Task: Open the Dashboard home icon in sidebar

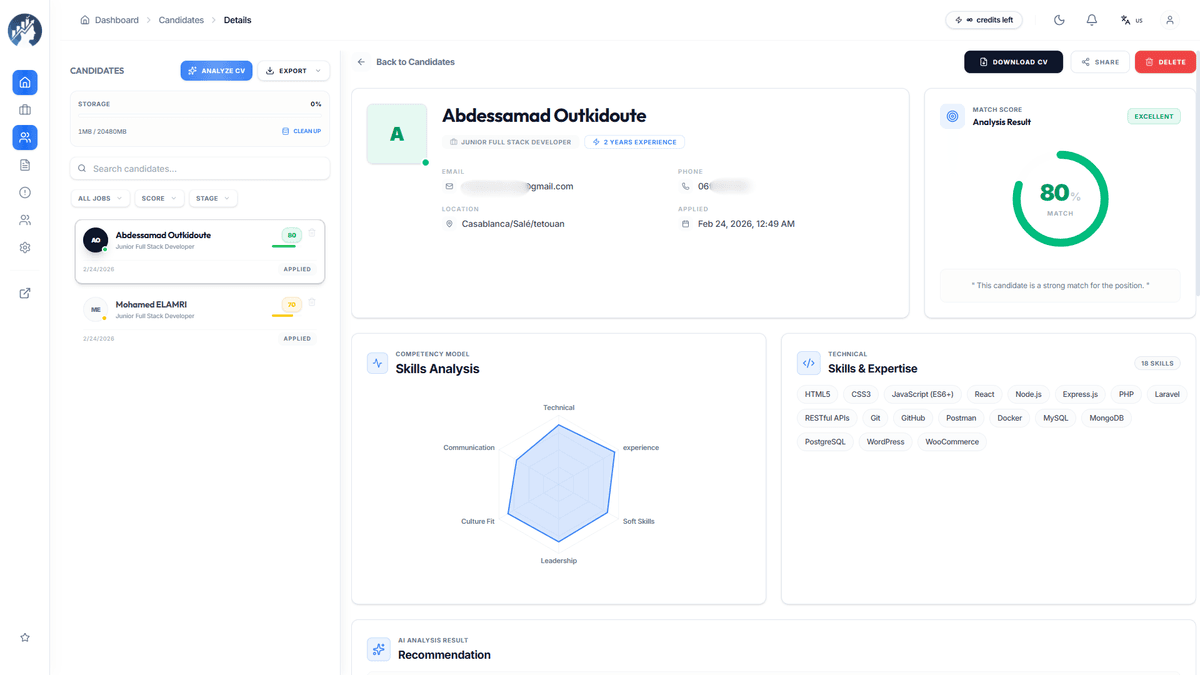Action: point(24,82)
